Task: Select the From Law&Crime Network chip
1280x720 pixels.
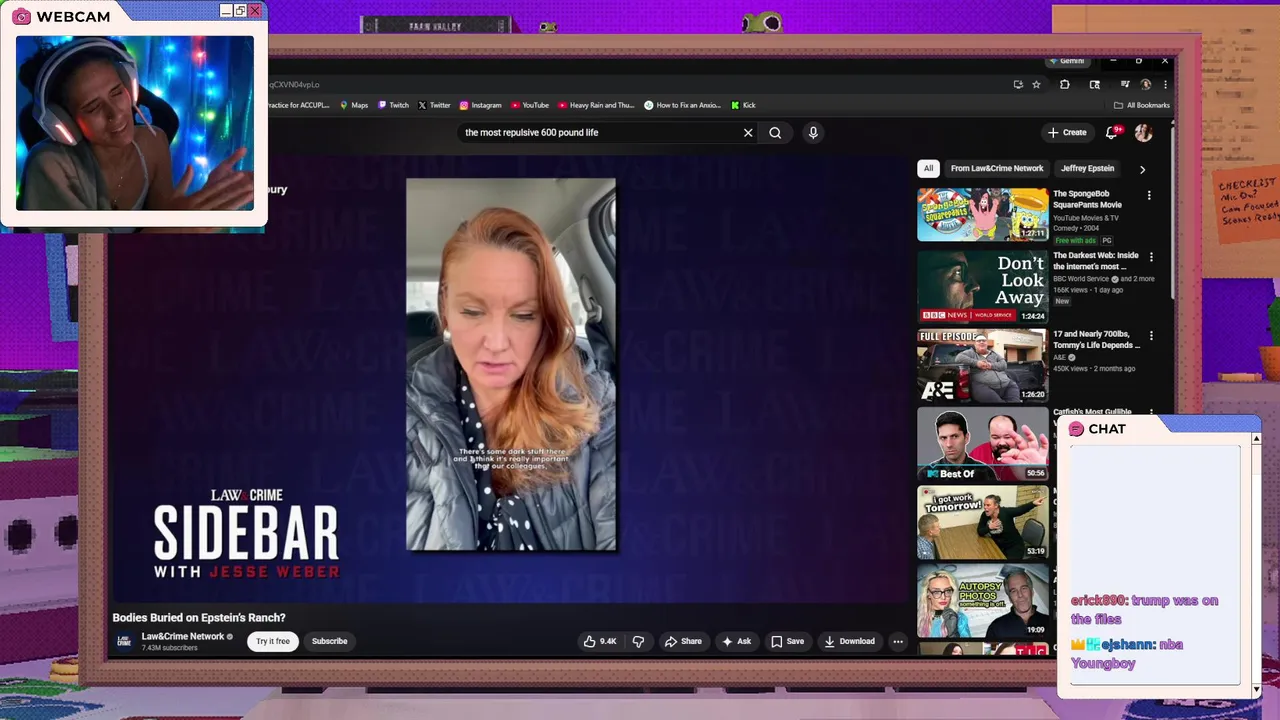Action: click(997, 168)
